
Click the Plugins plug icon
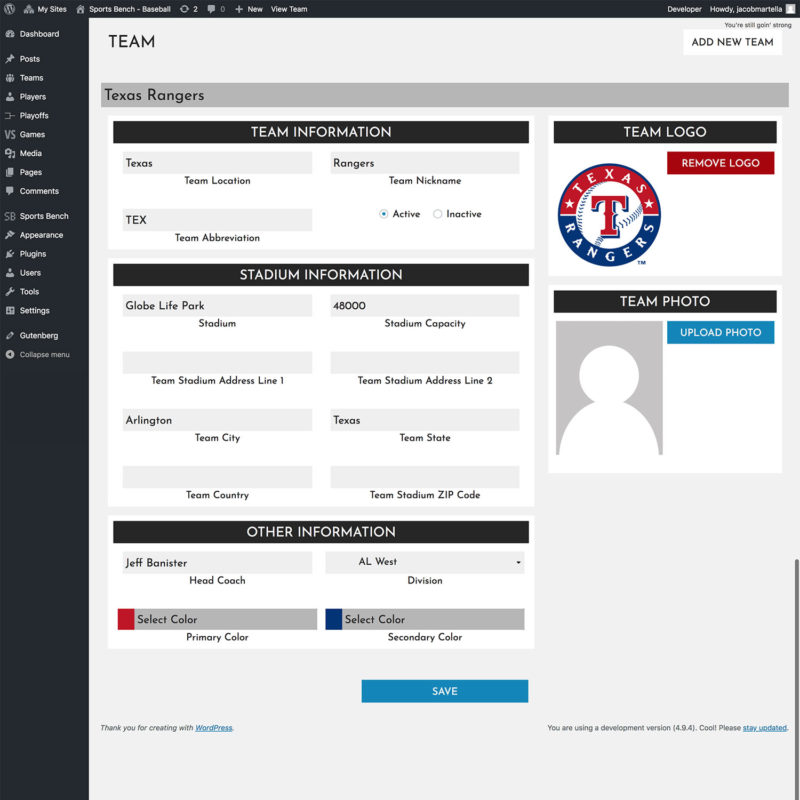10,254
